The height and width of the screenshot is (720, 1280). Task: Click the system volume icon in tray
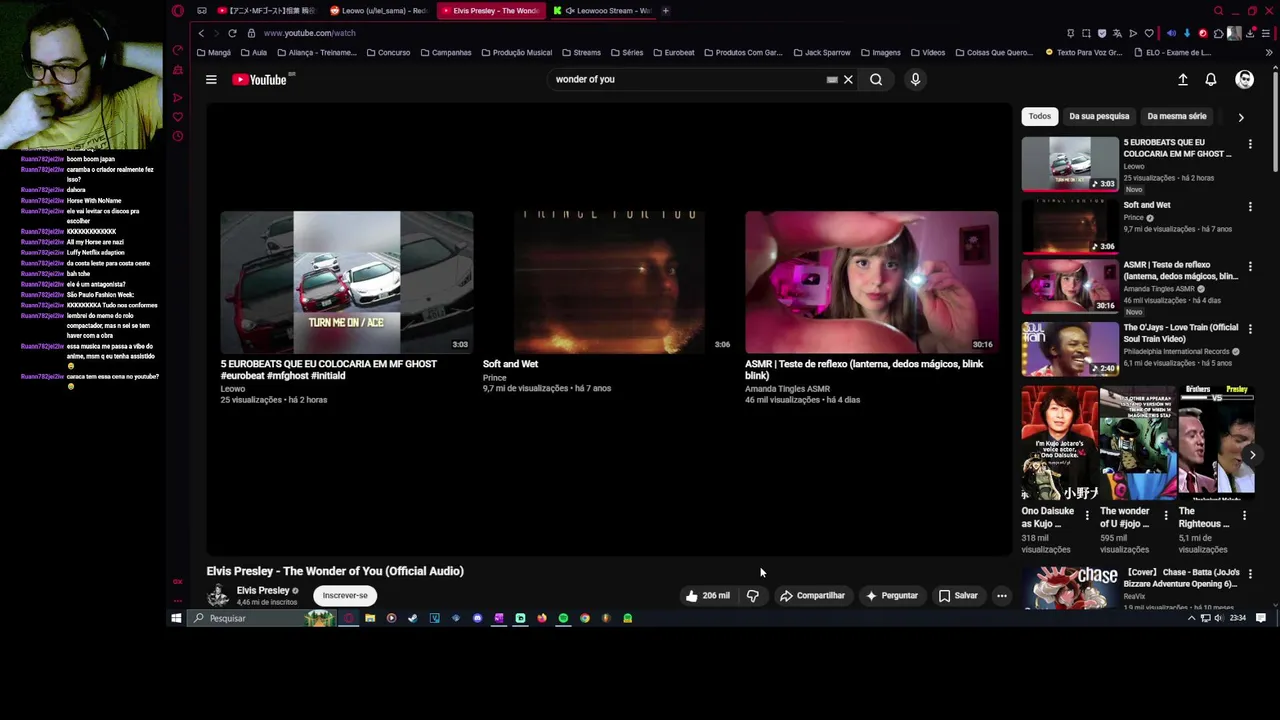pos(1218,618)
